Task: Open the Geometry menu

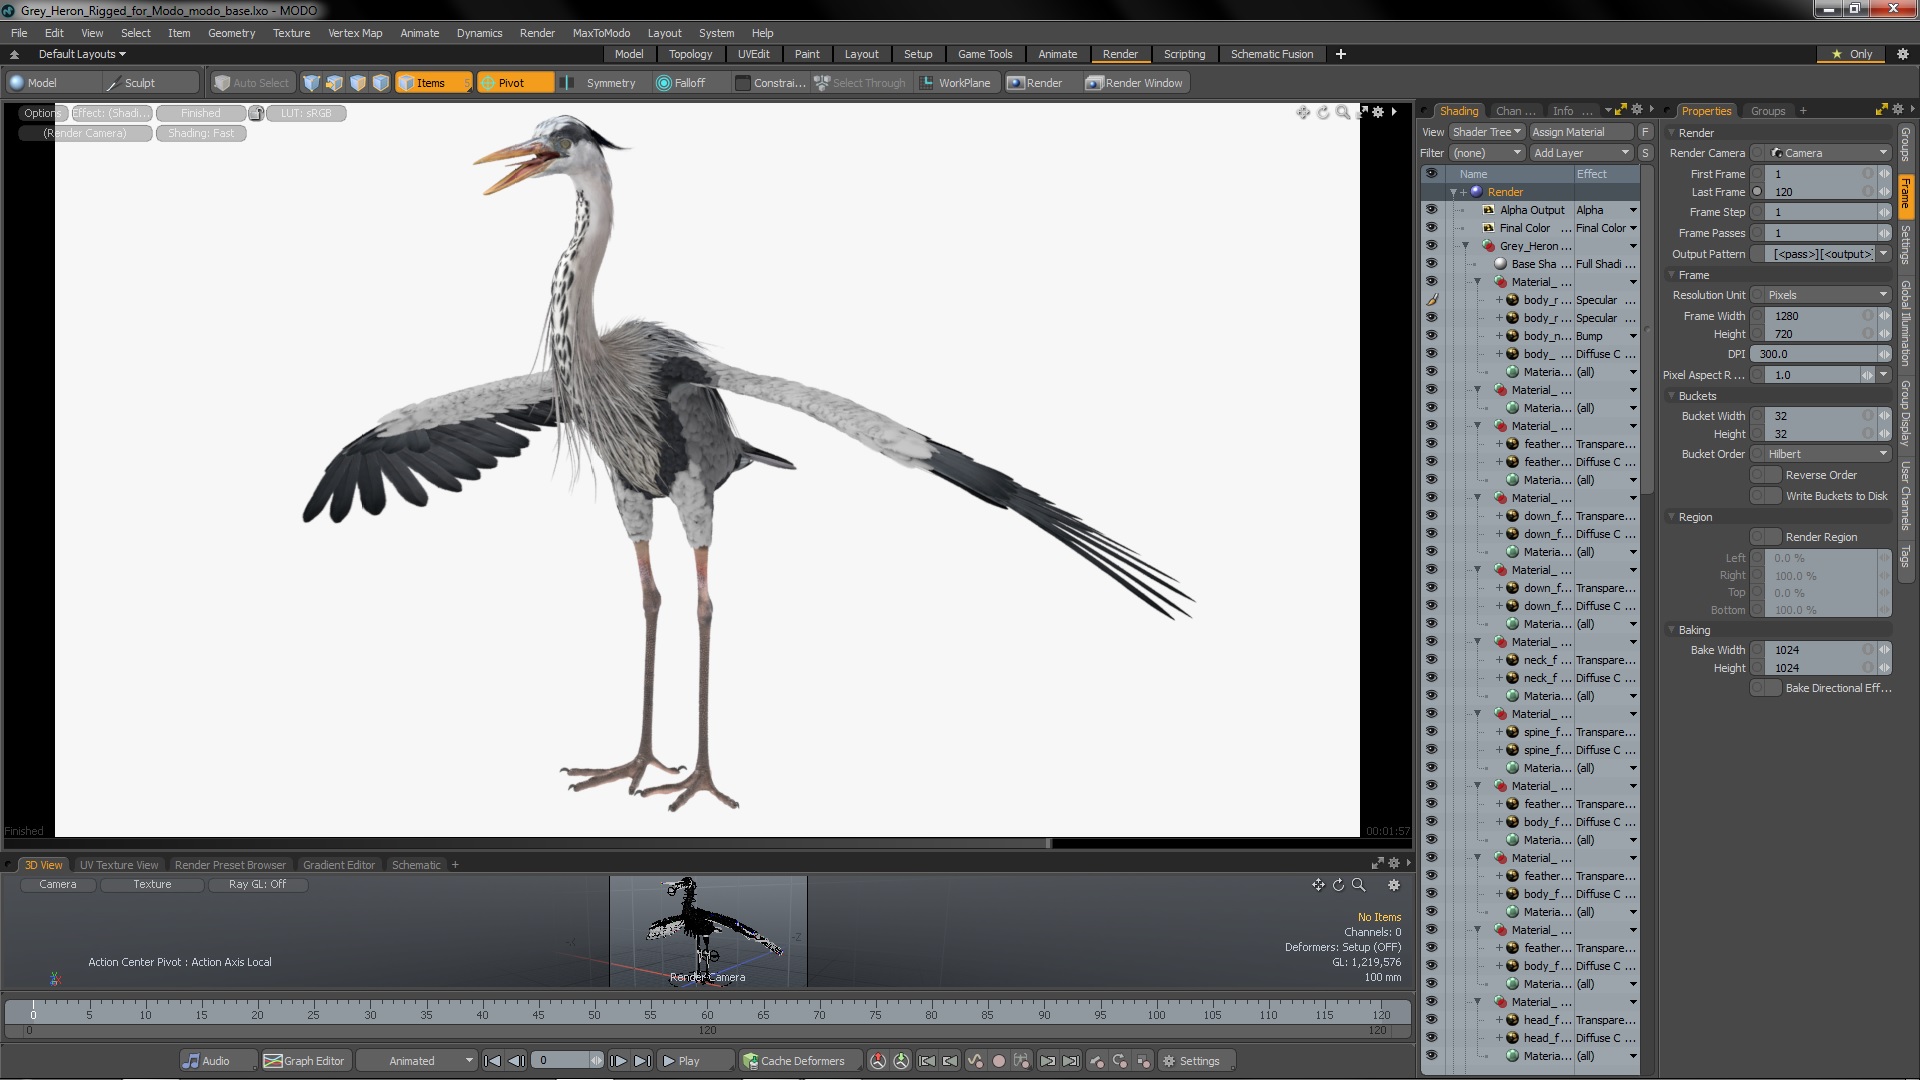Action: pyautogui.click(x=231, y=33)
